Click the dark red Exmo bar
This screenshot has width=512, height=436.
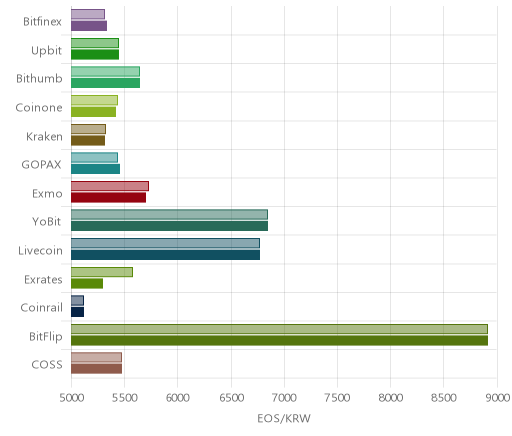pos(108,197)
